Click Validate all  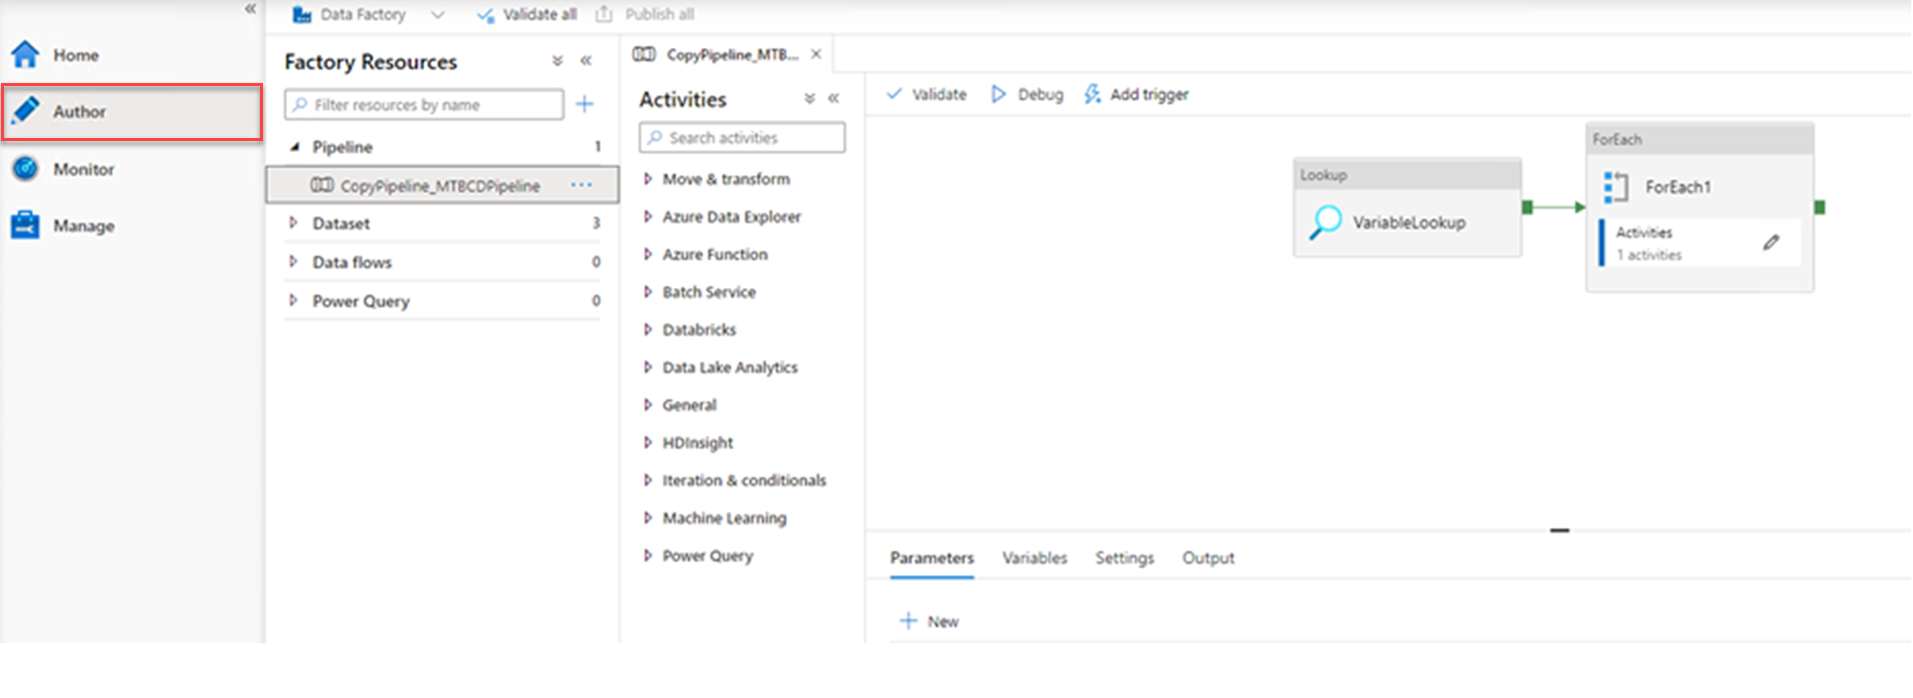coord(527,14)
